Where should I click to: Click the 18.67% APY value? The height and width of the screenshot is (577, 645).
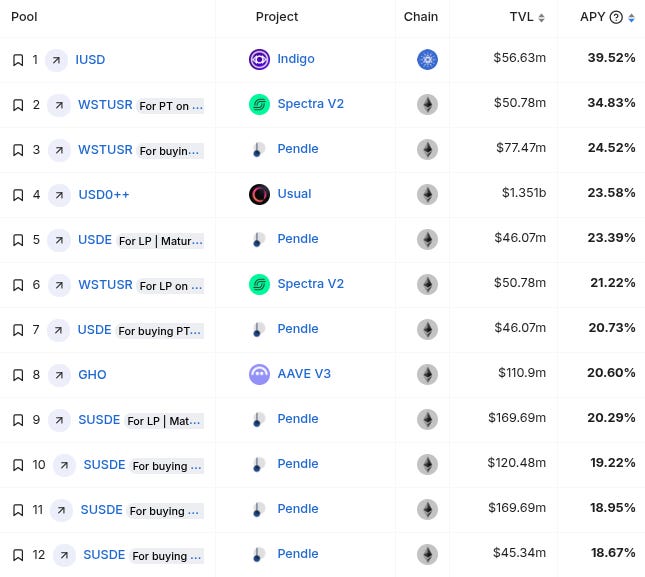[x=613, y=553]
